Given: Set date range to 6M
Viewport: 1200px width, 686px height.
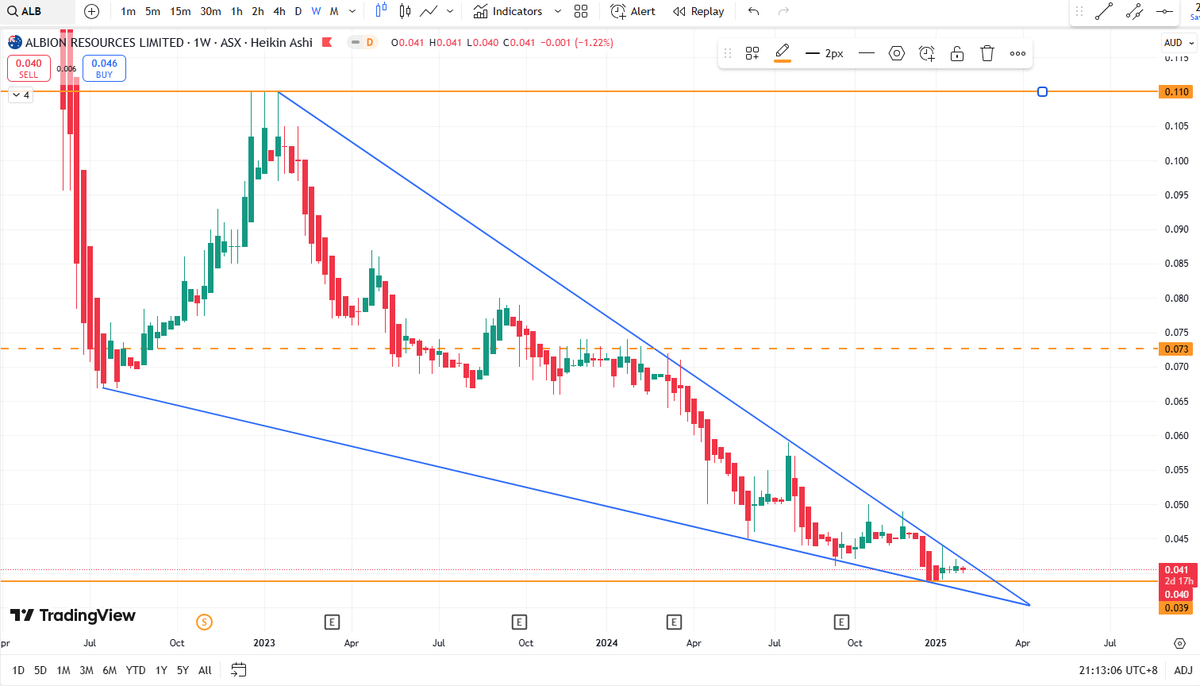Looking at the screenshot, I should coord(109,670).
